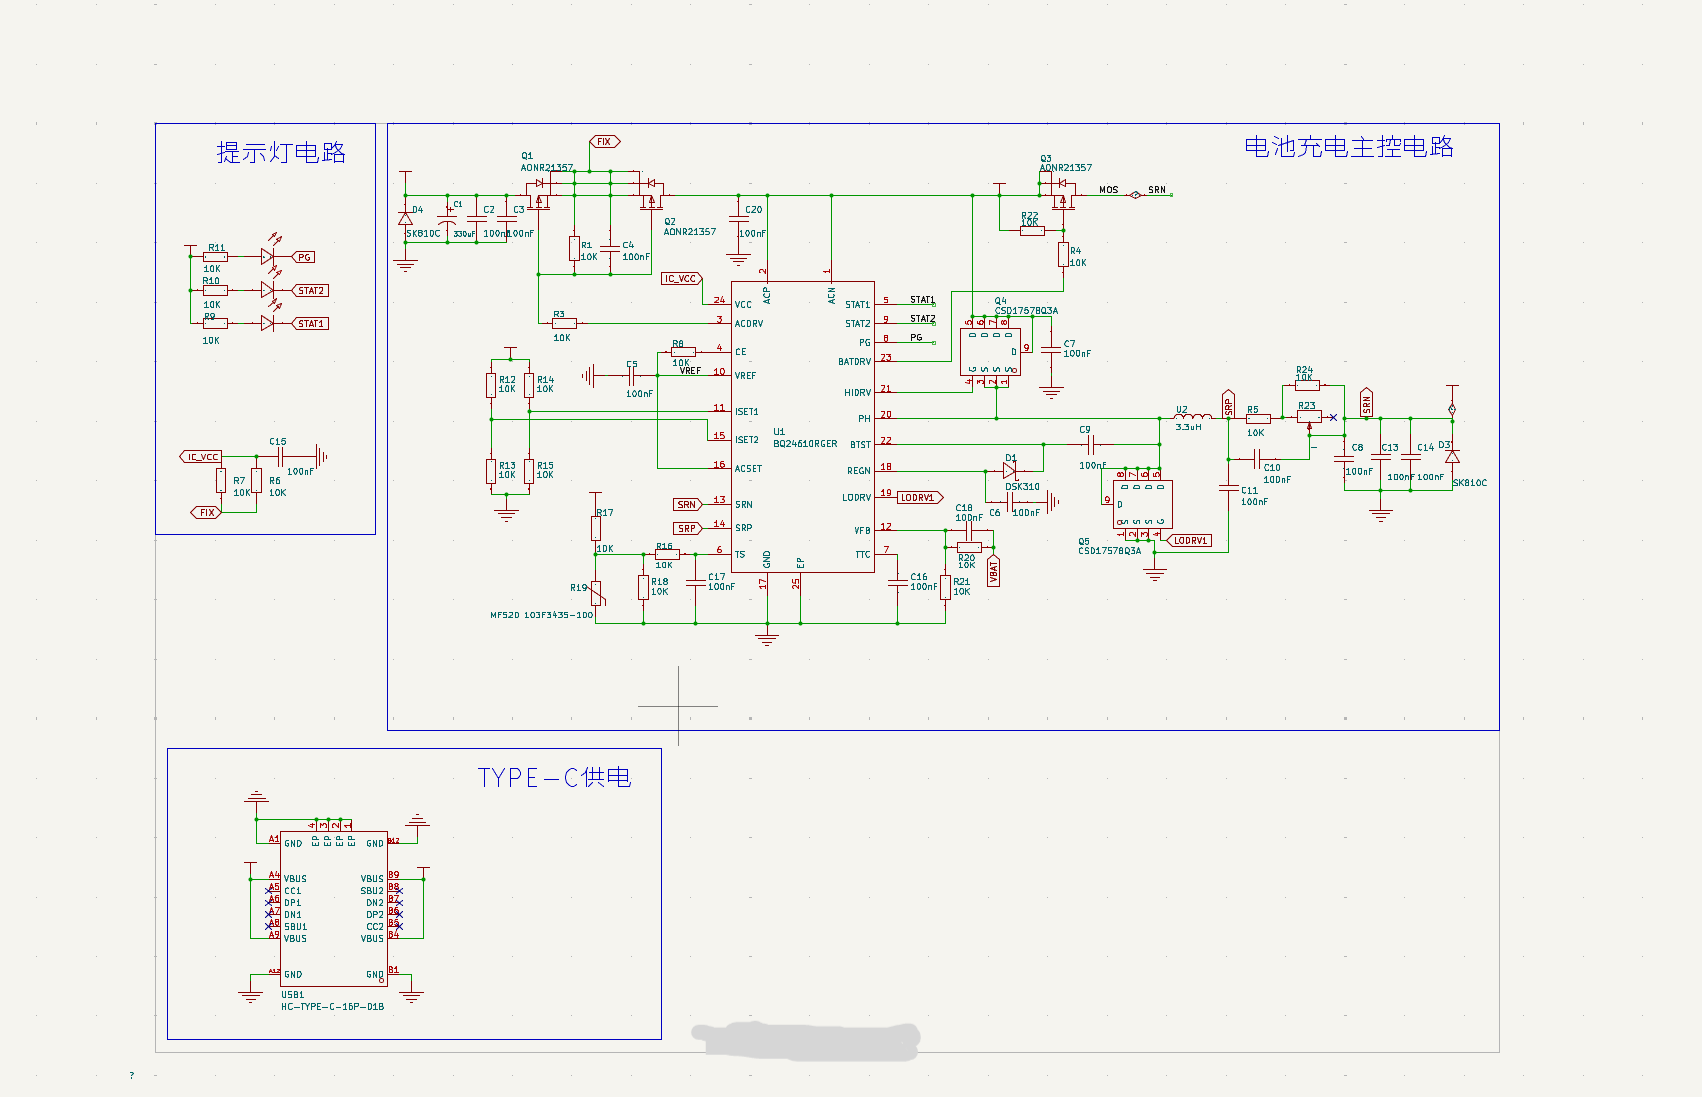Select the Q1 AONR21357 MOSFET symbol

pos(541,196)
